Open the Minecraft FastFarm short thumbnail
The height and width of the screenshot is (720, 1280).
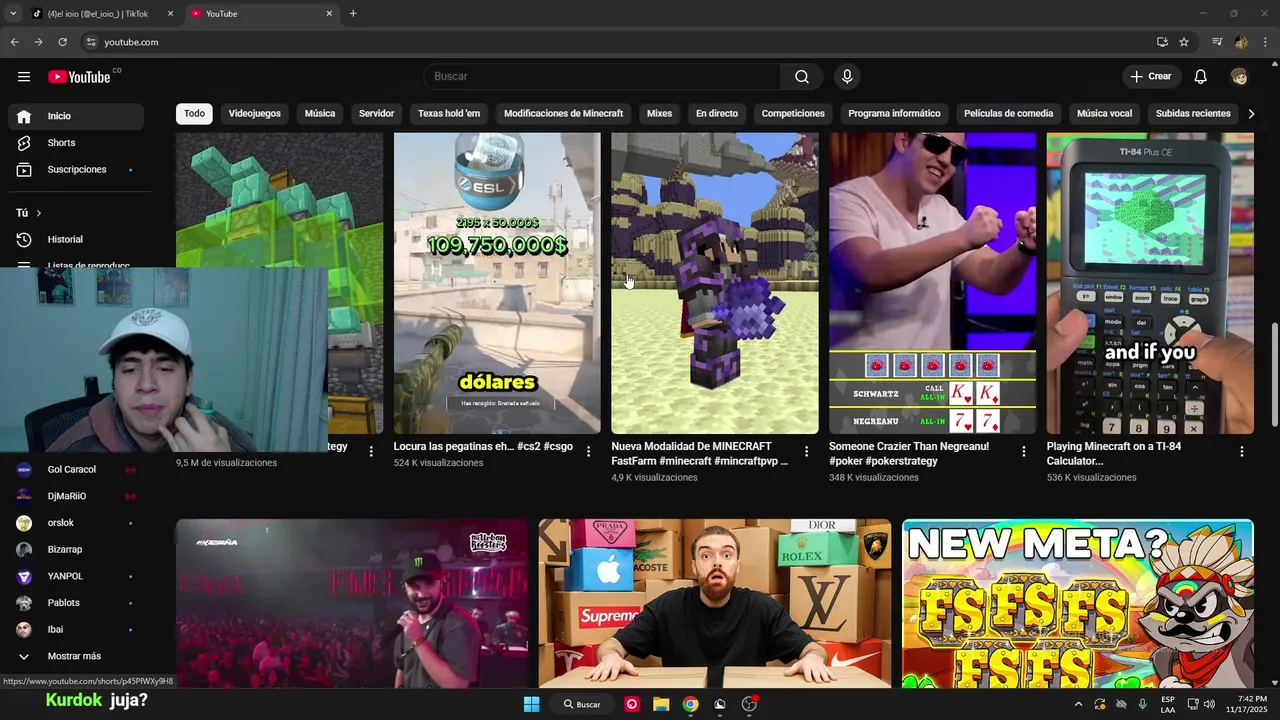[x=715, y=283]
